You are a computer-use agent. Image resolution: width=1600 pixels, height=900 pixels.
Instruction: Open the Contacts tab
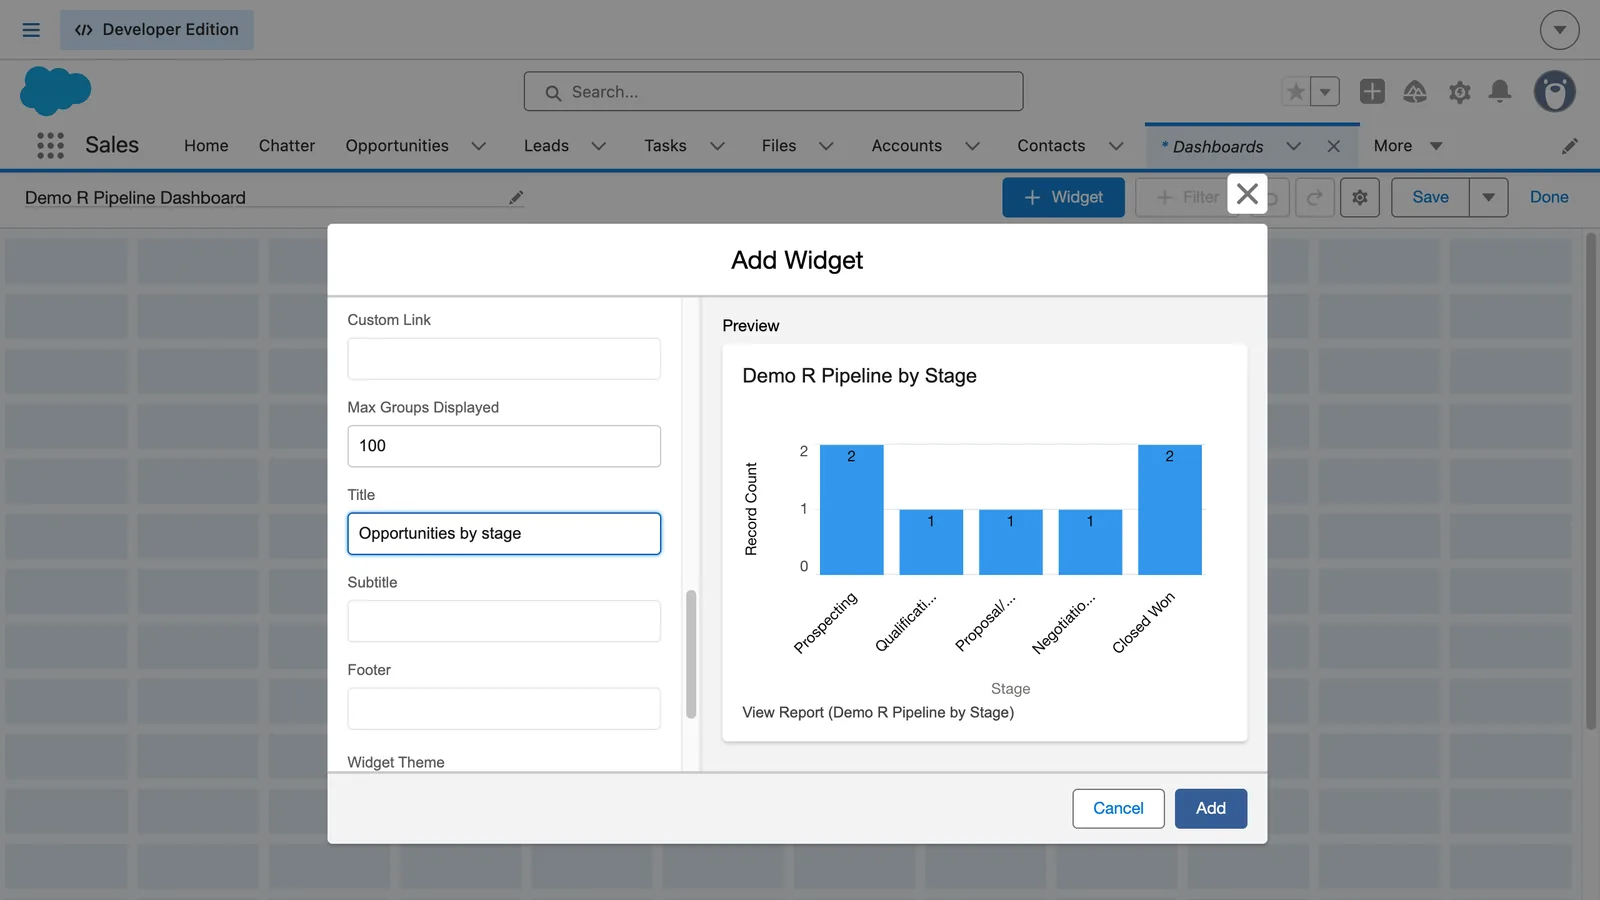(1051, 146)
